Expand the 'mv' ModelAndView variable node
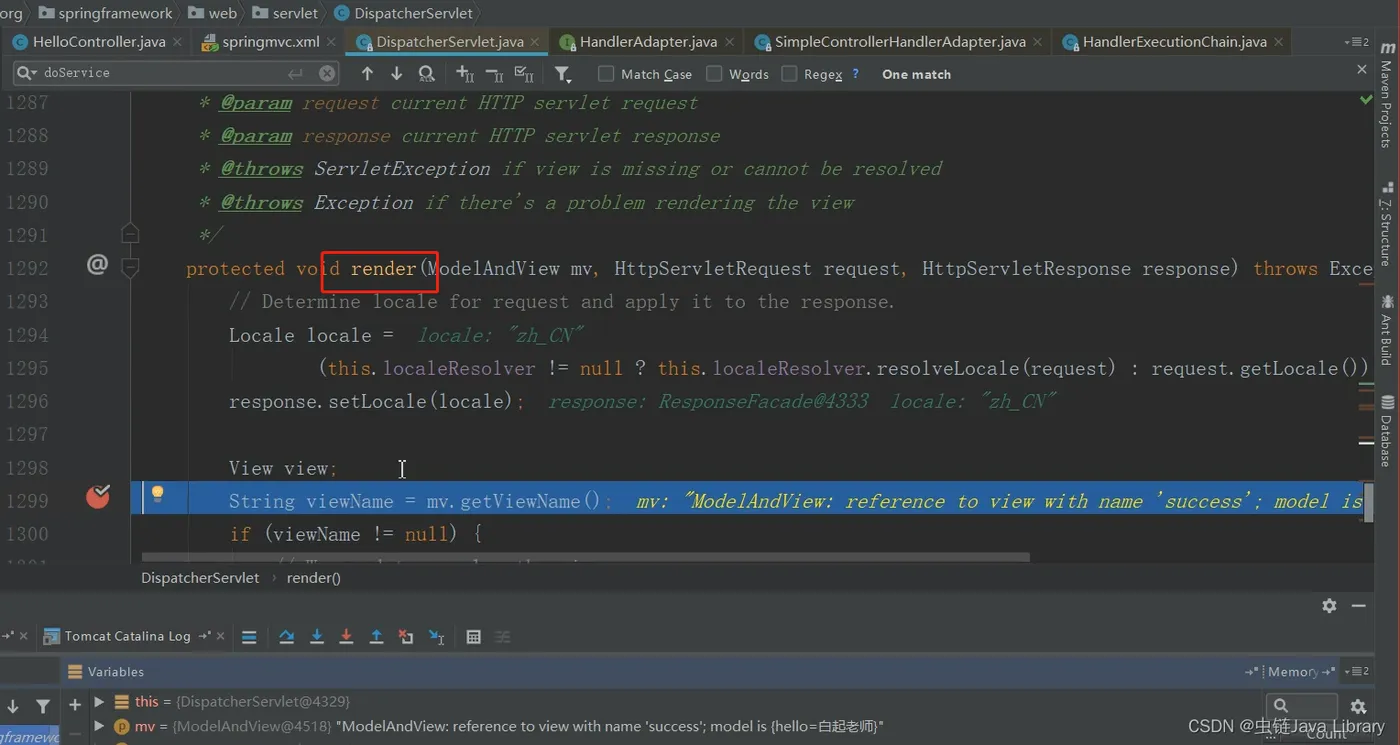This screenshot has width=1400, height=745. coord(99,726)
